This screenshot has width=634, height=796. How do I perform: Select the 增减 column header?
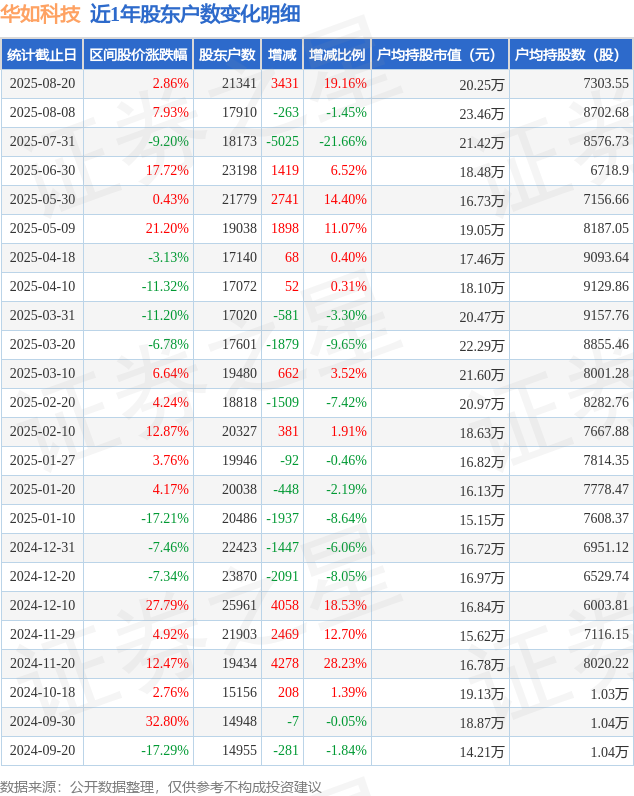pos(282,54)
